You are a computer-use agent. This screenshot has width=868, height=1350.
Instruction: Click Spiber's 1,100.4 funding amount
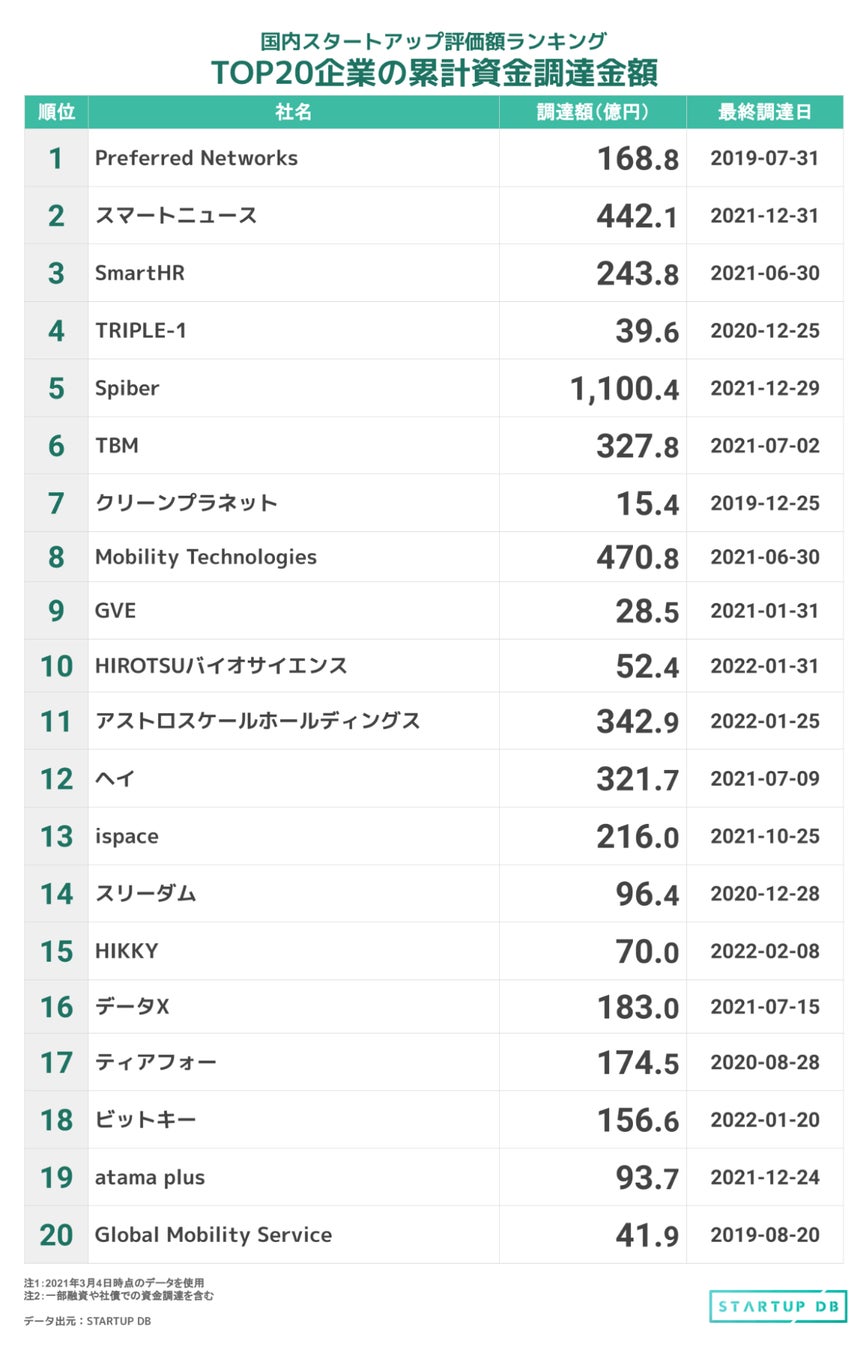(625, 389)
